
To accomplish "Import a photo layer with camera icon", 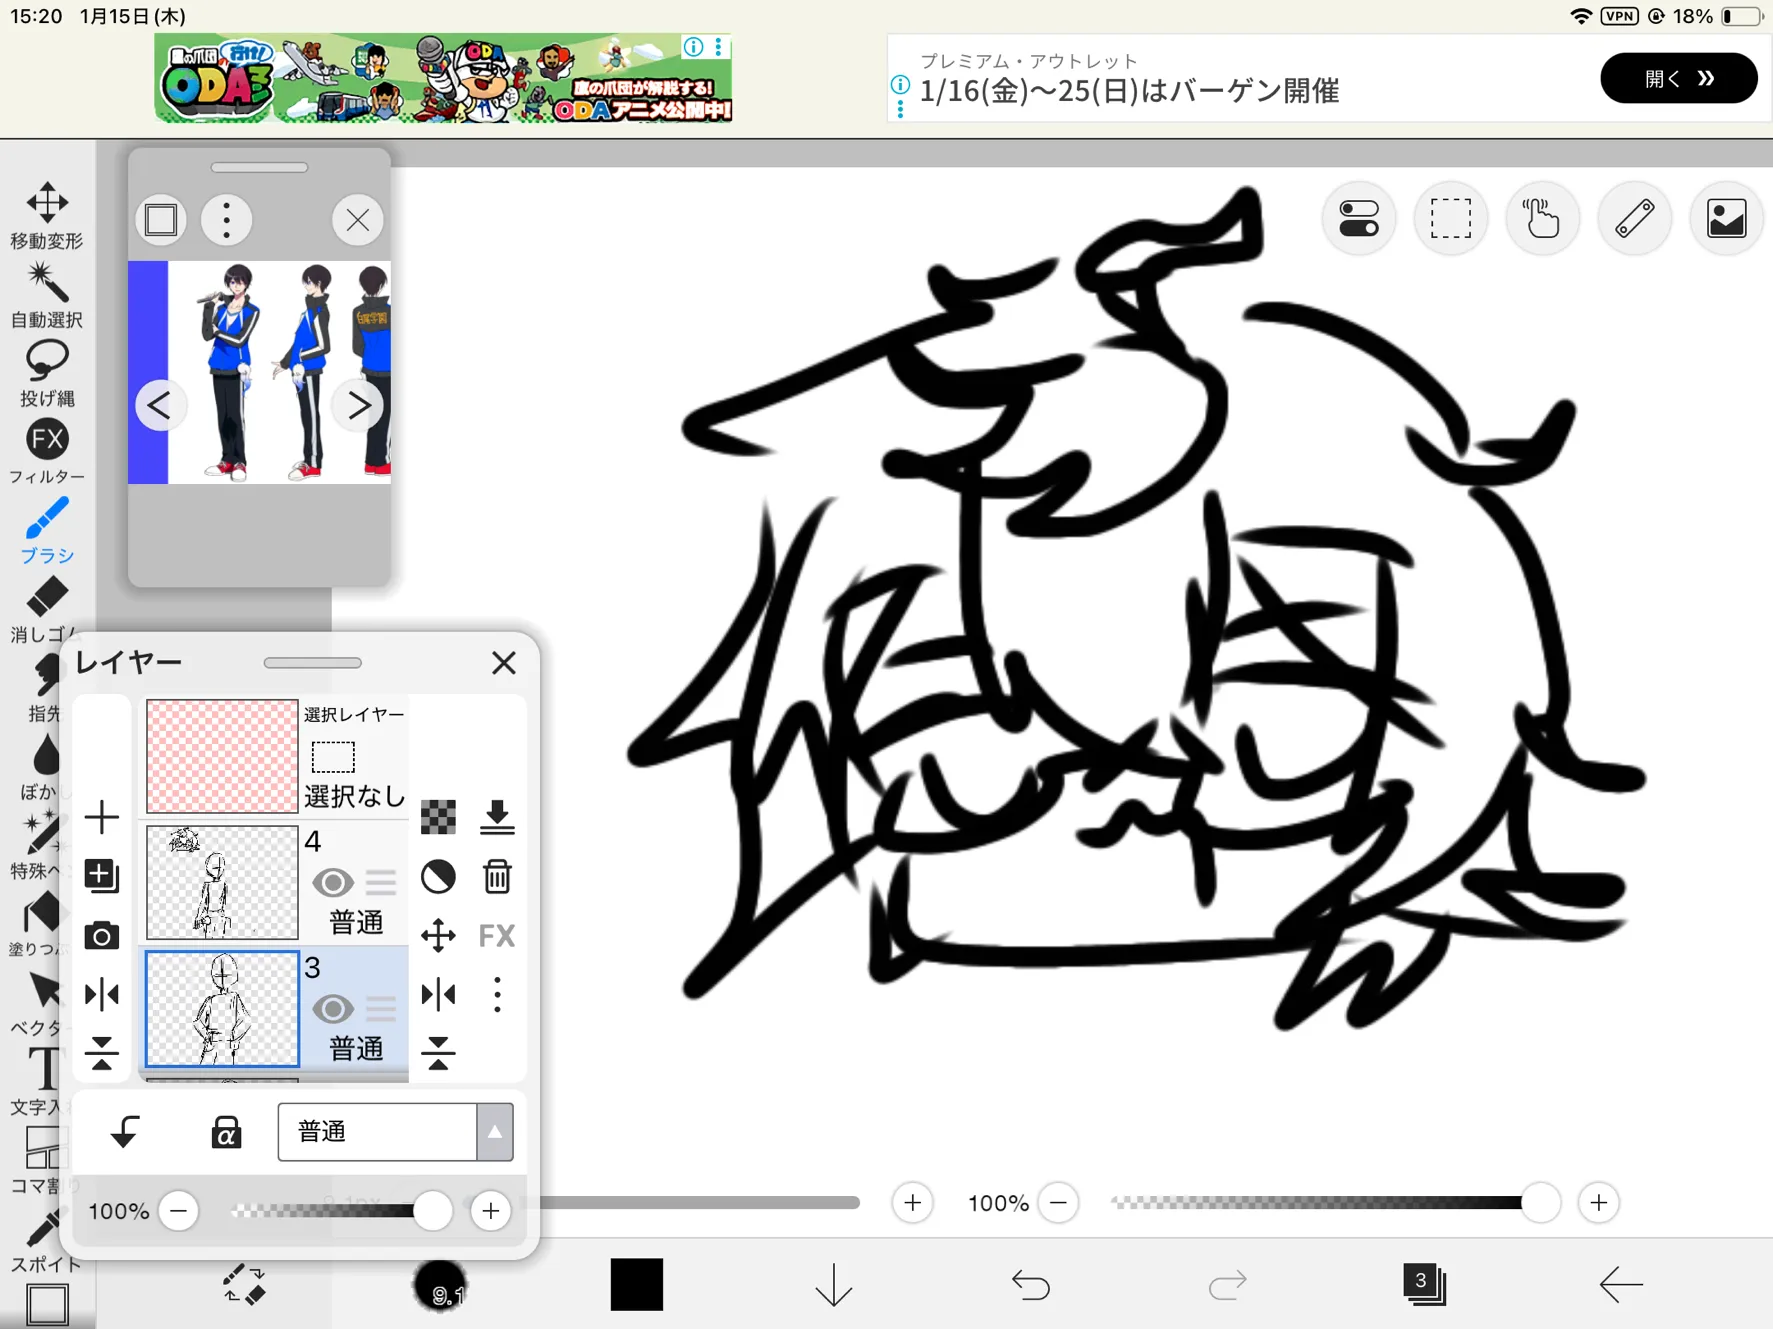I will point(102,936).
